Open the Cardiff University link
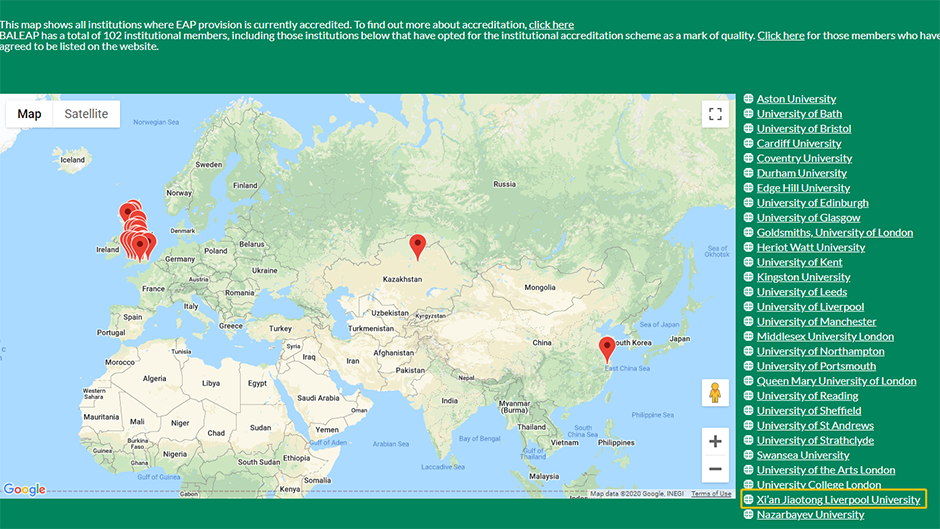 pyautogui.click(x=799, y=143)
